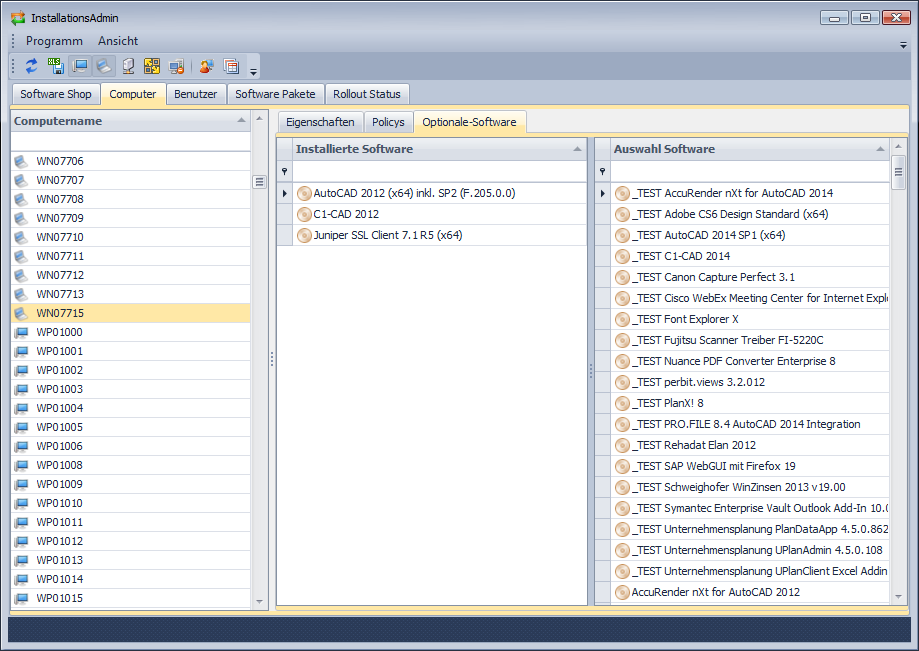This screenshot has height=651, width=919.
Task: Click the Auswahl Software filter input field
Action: click(x=748, y=171)
